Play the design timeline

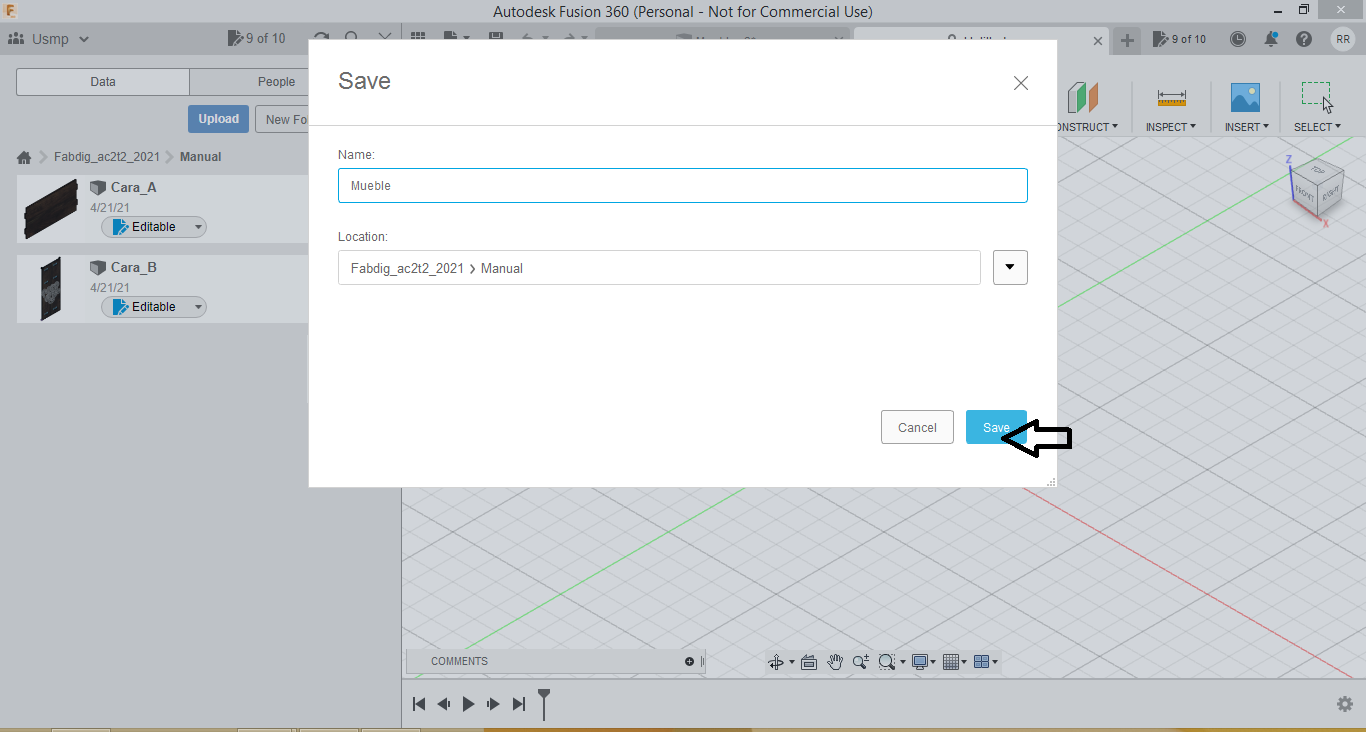point(468,704)
